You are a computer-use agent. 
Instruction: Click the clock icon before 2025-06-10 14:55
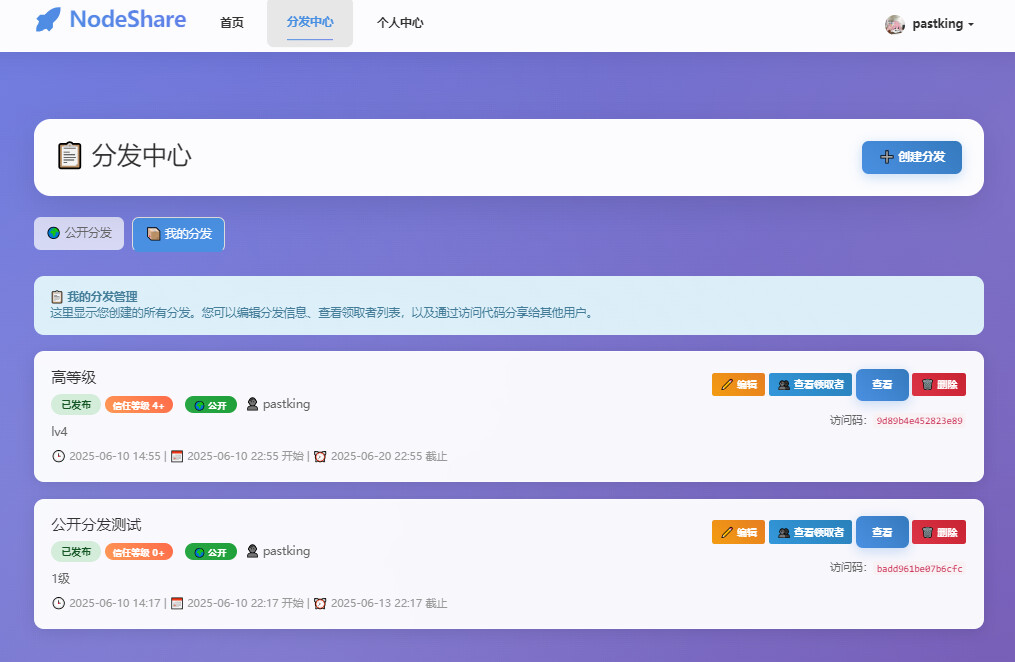(58, 456)
